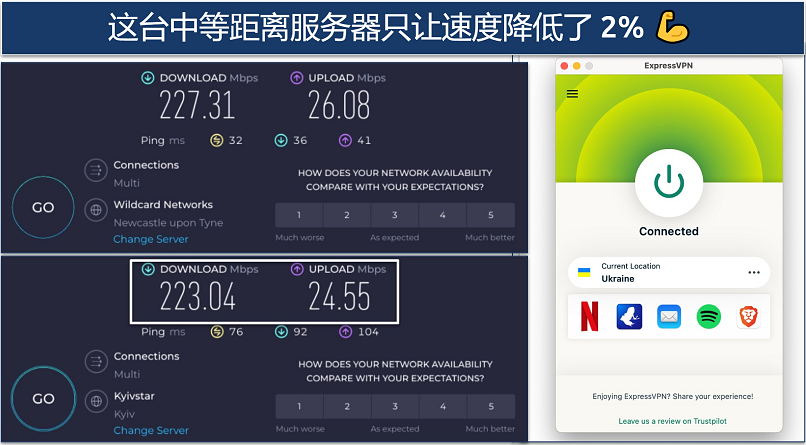Click the globe icon beside Kyivstar
The width and height of the screenshot is (806, 445).
pos(96,401)
